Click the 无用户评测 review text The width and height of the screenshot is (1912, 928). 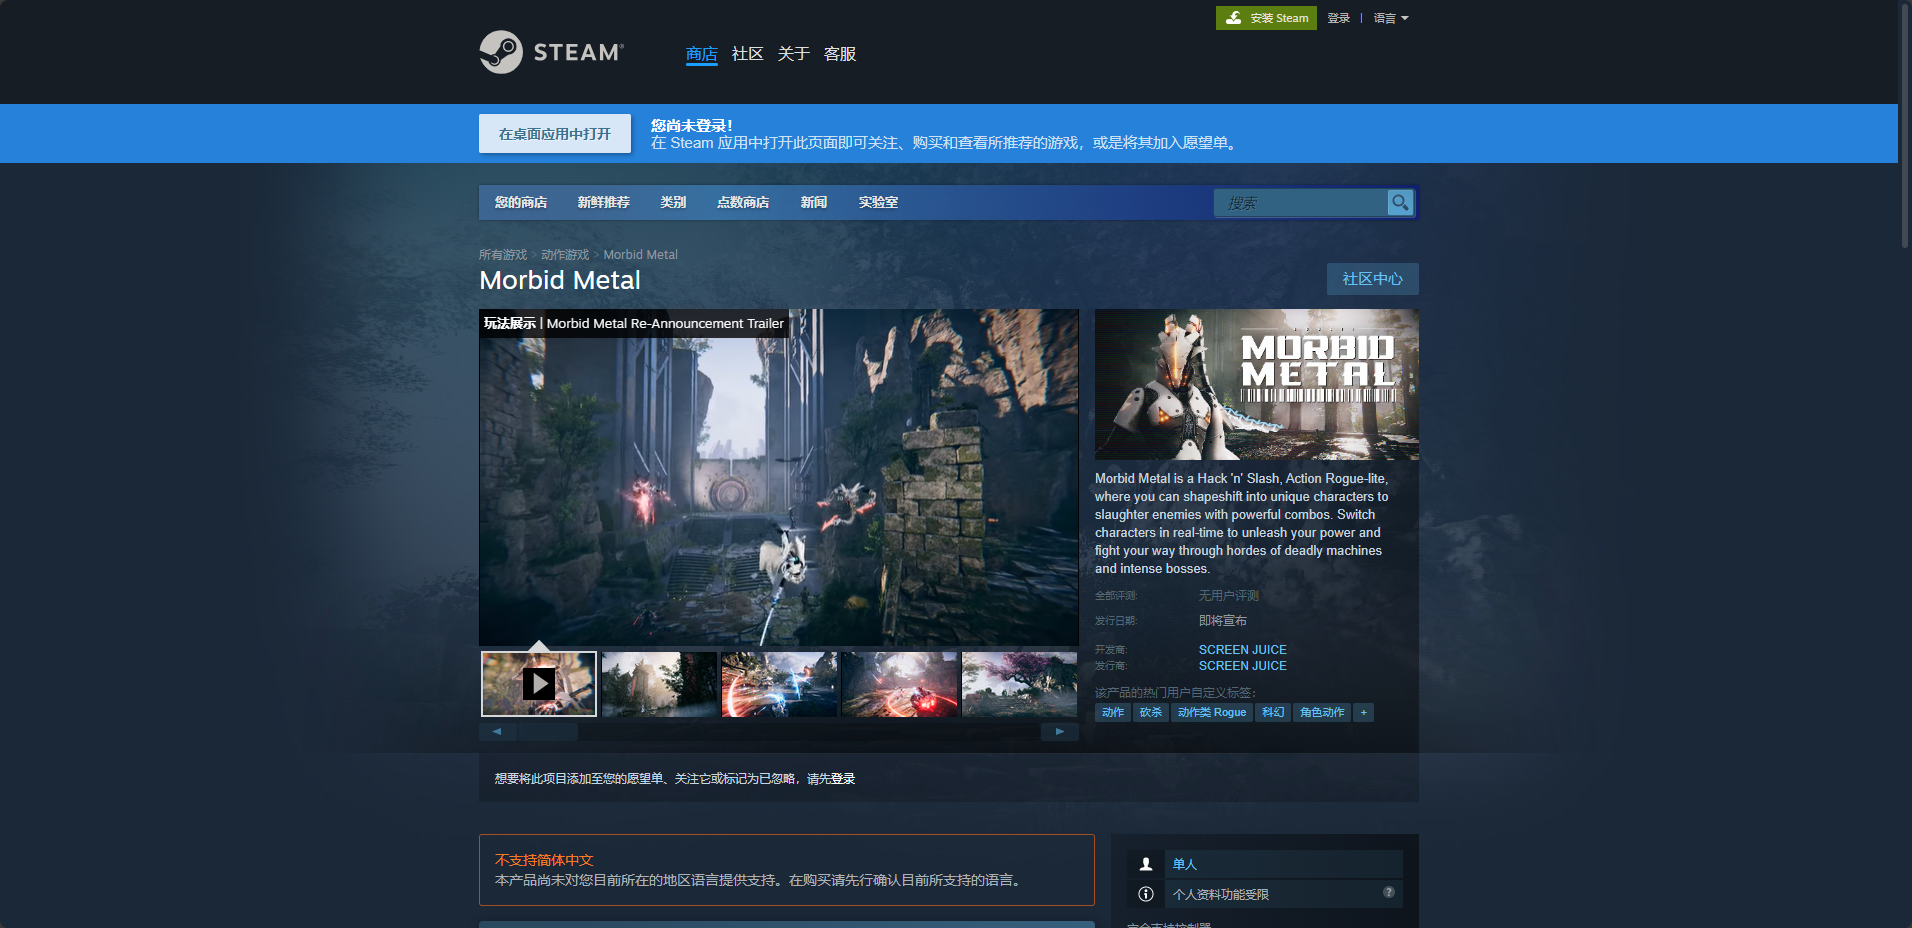point(1229,596)
